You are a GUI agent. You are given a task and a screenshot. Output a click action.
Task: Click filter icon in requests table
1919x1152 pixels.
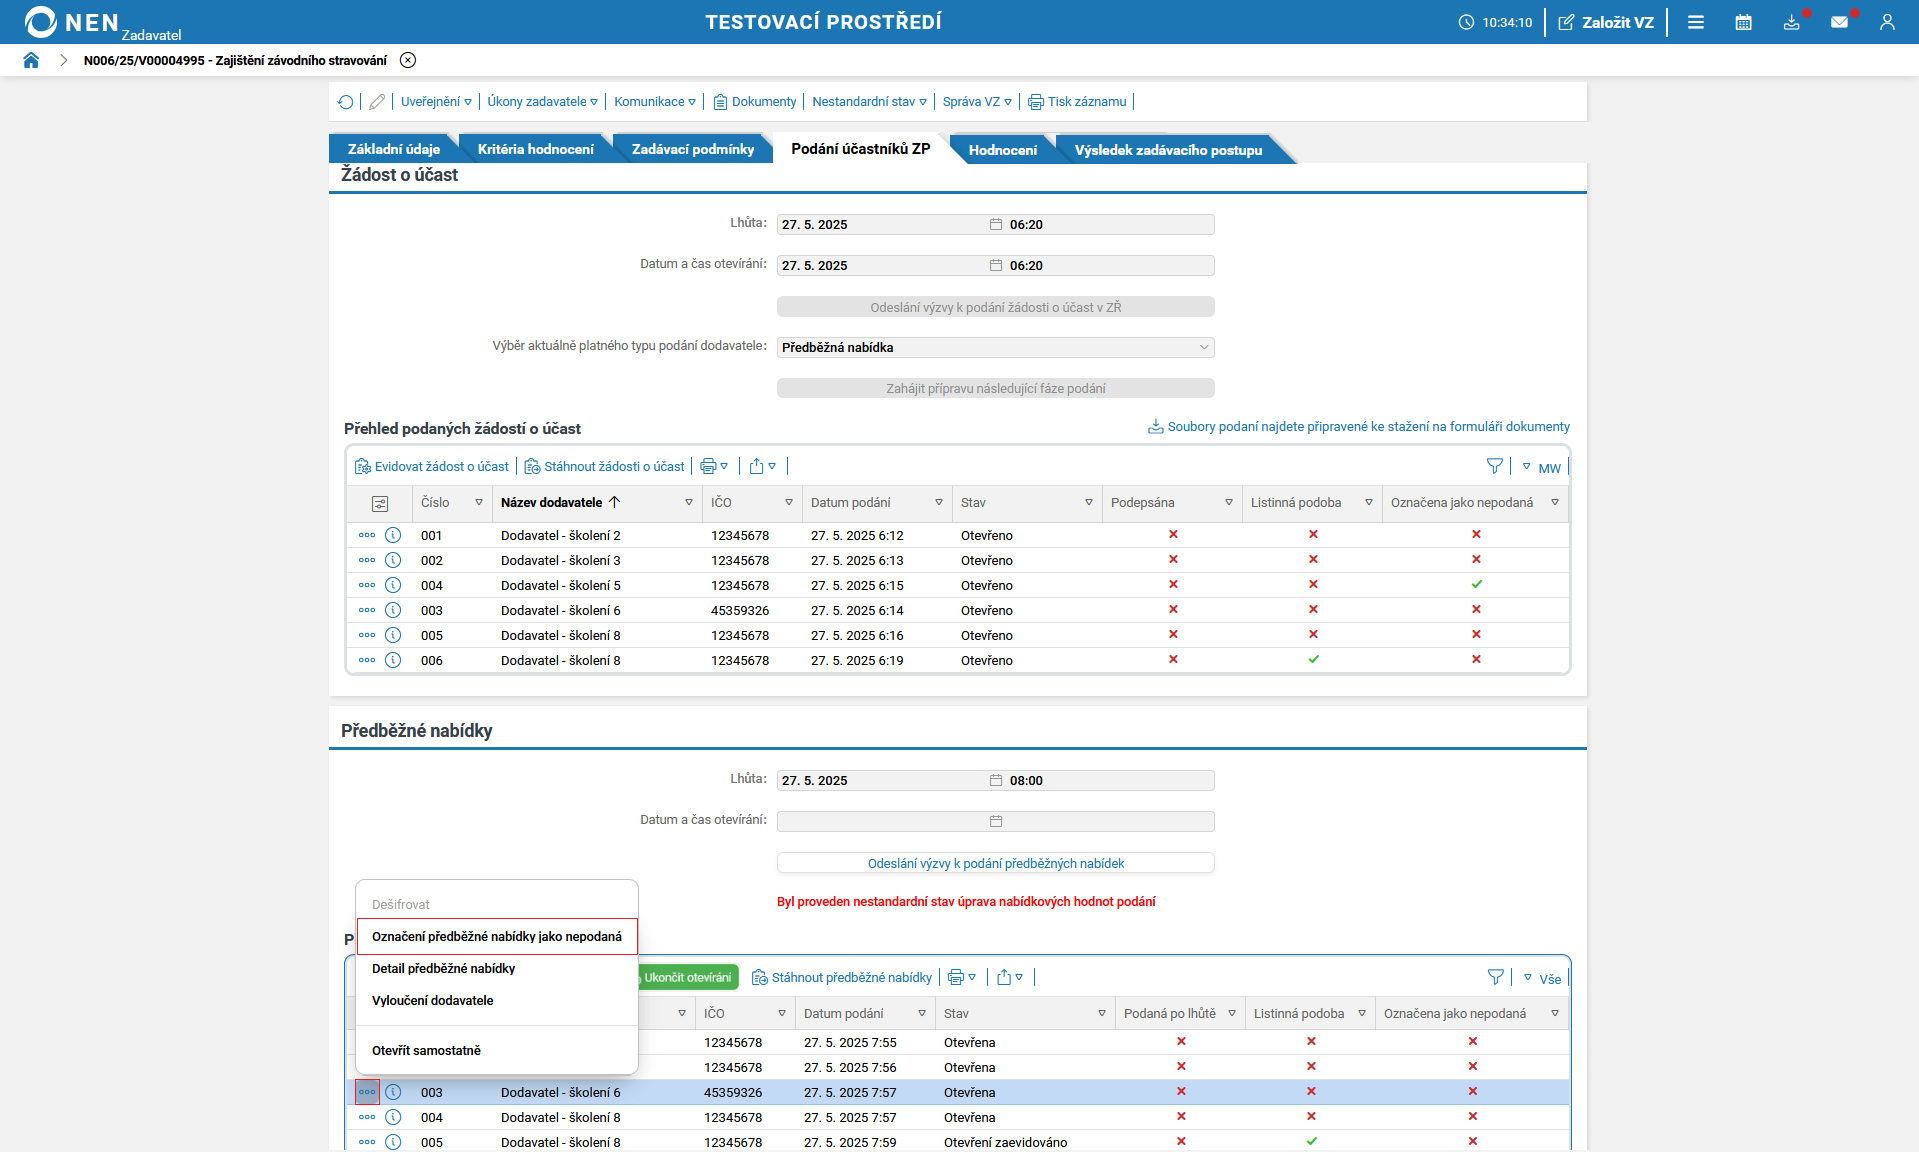click(1494, 467)
